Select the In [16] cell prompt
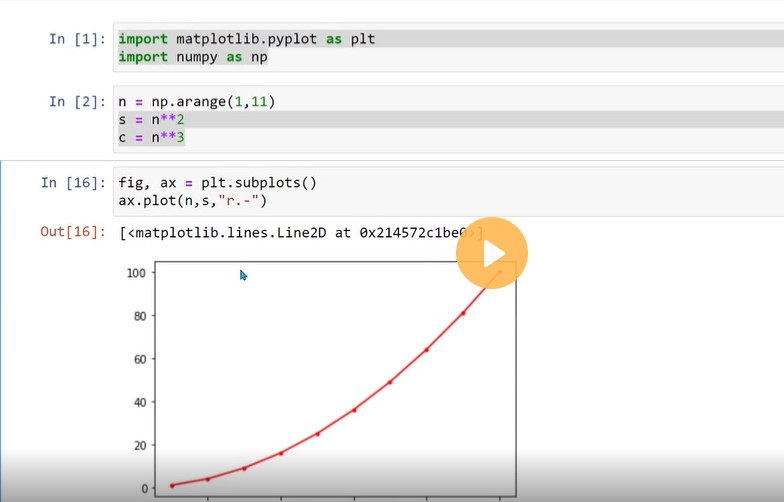Image resolution: width=784 pixels, height=502 pixels. click(x=74, y=182)
